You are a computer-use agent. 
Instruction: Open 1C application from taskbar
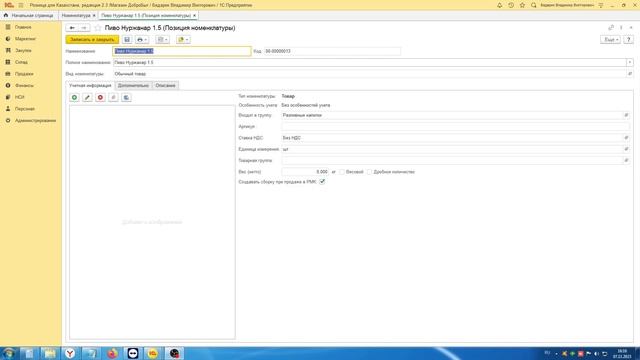click(x=153, y=353)
